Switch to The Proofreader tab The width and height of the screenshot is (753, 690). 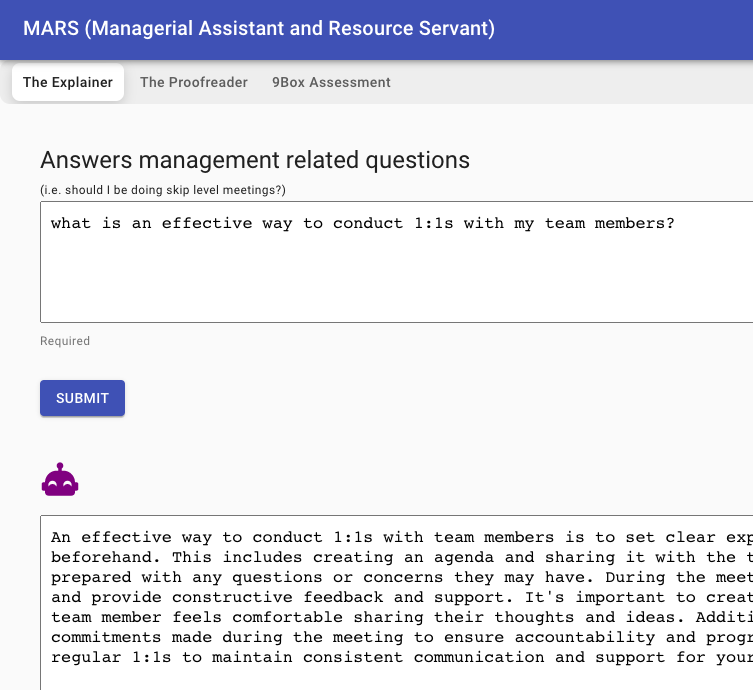(x=193, y=82)
